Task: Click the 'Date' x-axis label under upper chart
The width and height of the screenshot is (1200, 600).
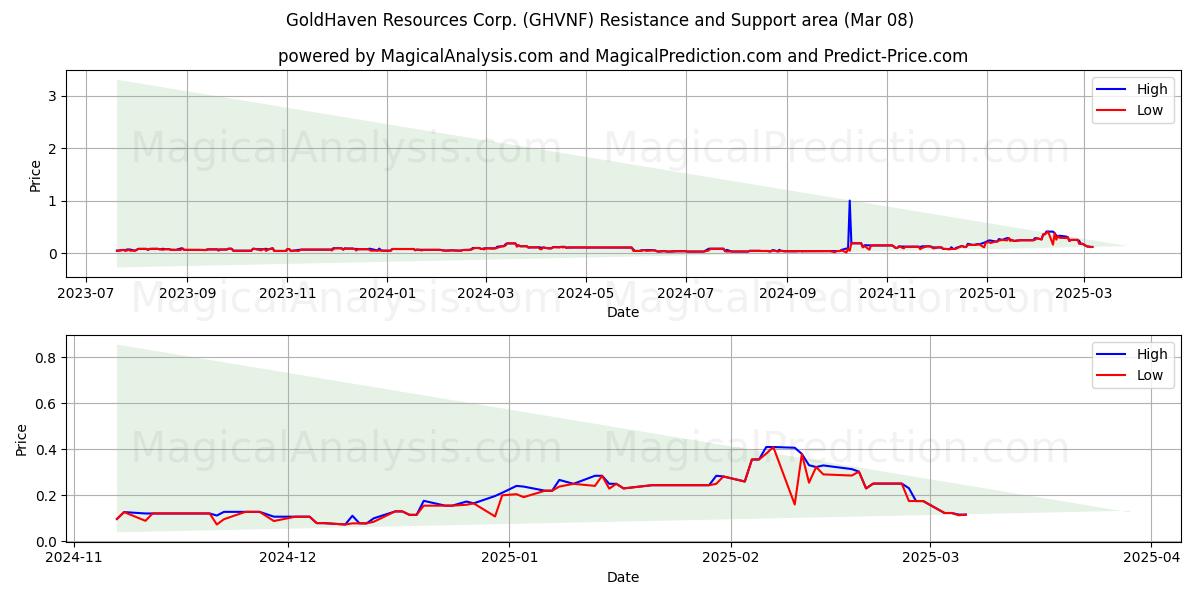Action: click(x=623, y=312)
